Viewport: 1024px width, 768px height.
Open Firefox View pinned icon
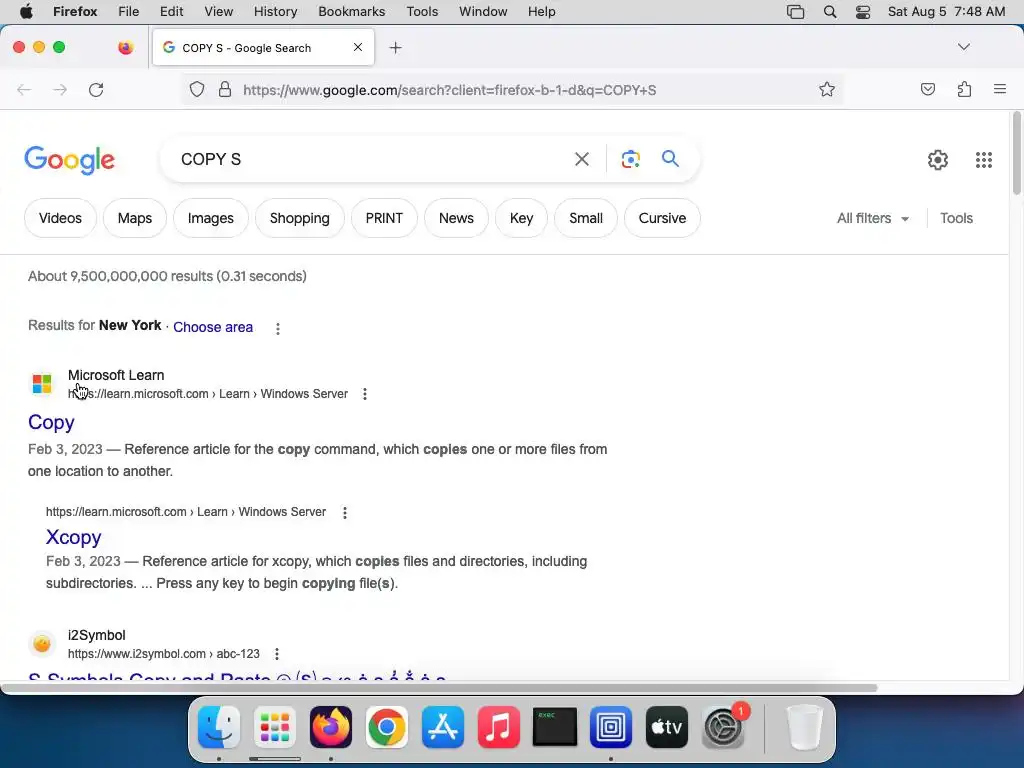125,47
